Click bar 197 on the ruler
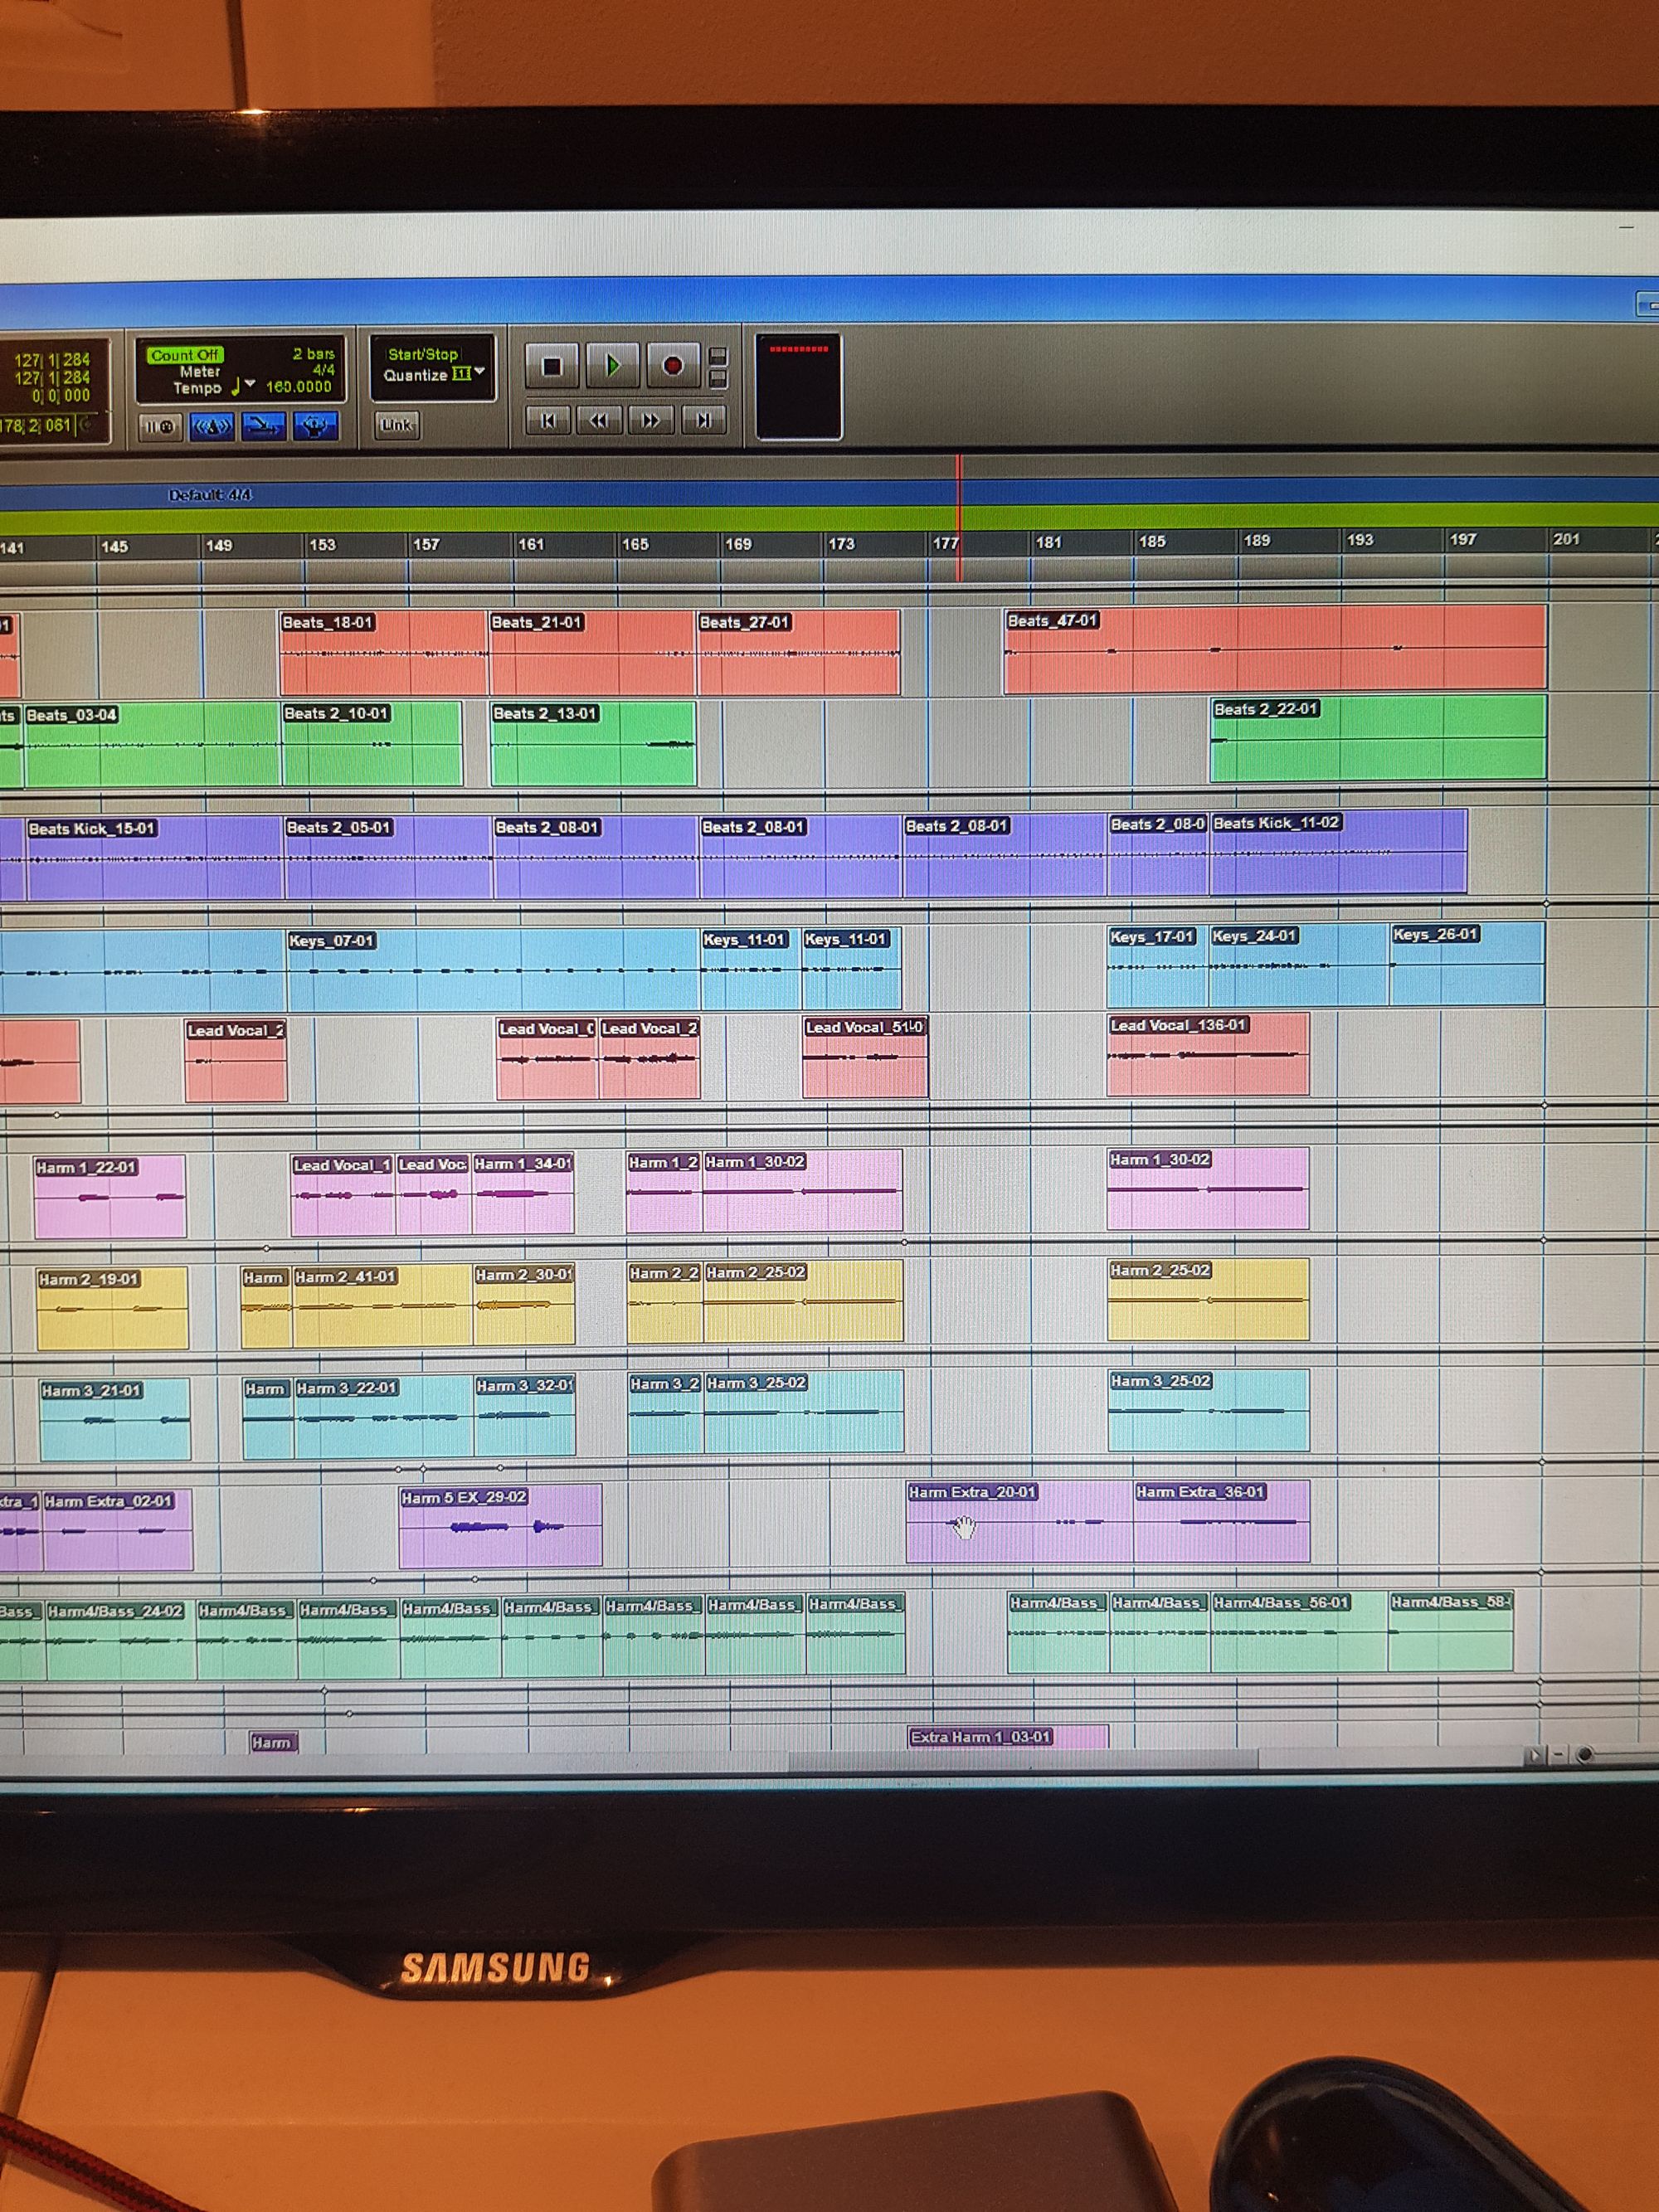 click(1463, 539)
